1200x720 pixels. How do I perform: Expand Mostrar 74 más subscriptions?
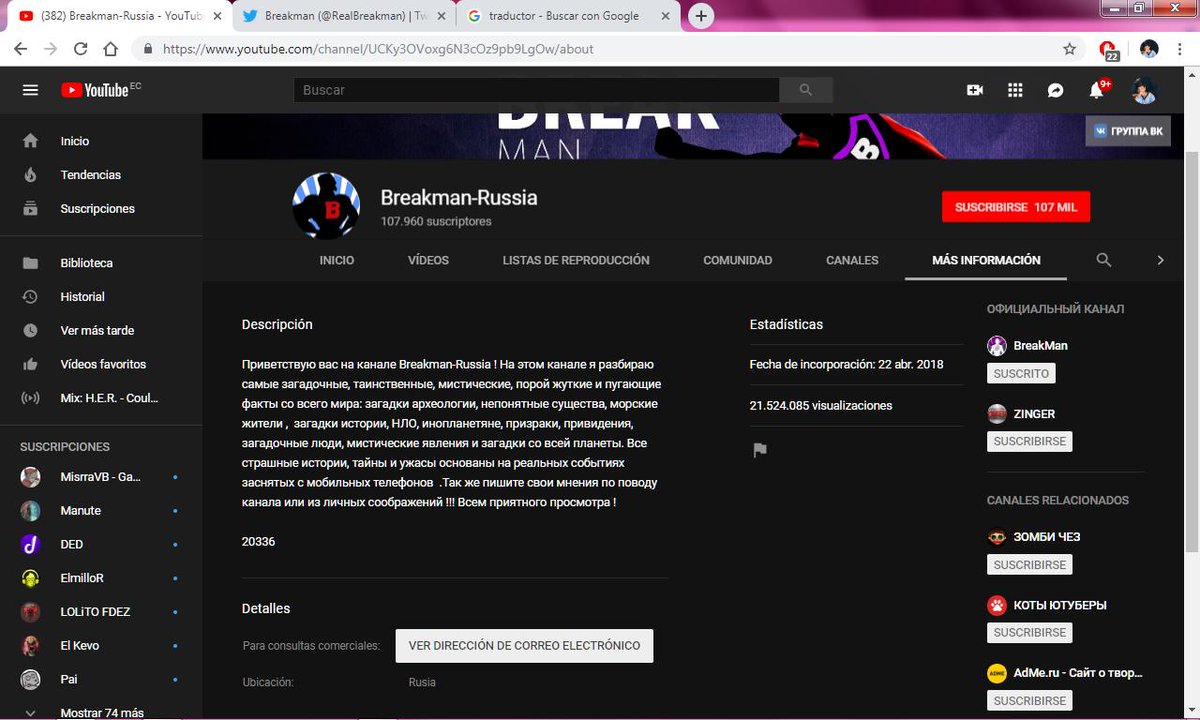101,712
